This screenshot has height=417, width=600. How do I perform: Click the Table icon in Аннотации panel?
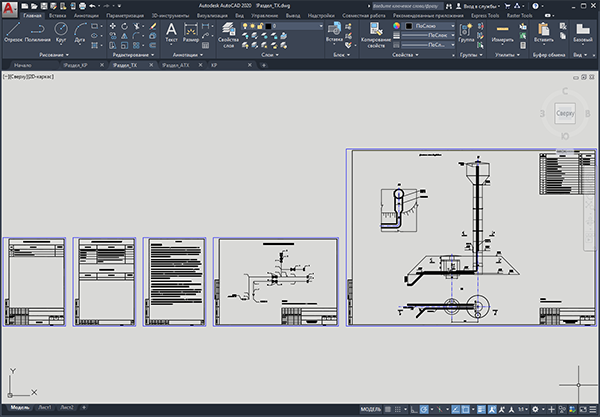[x=205, y=46]
